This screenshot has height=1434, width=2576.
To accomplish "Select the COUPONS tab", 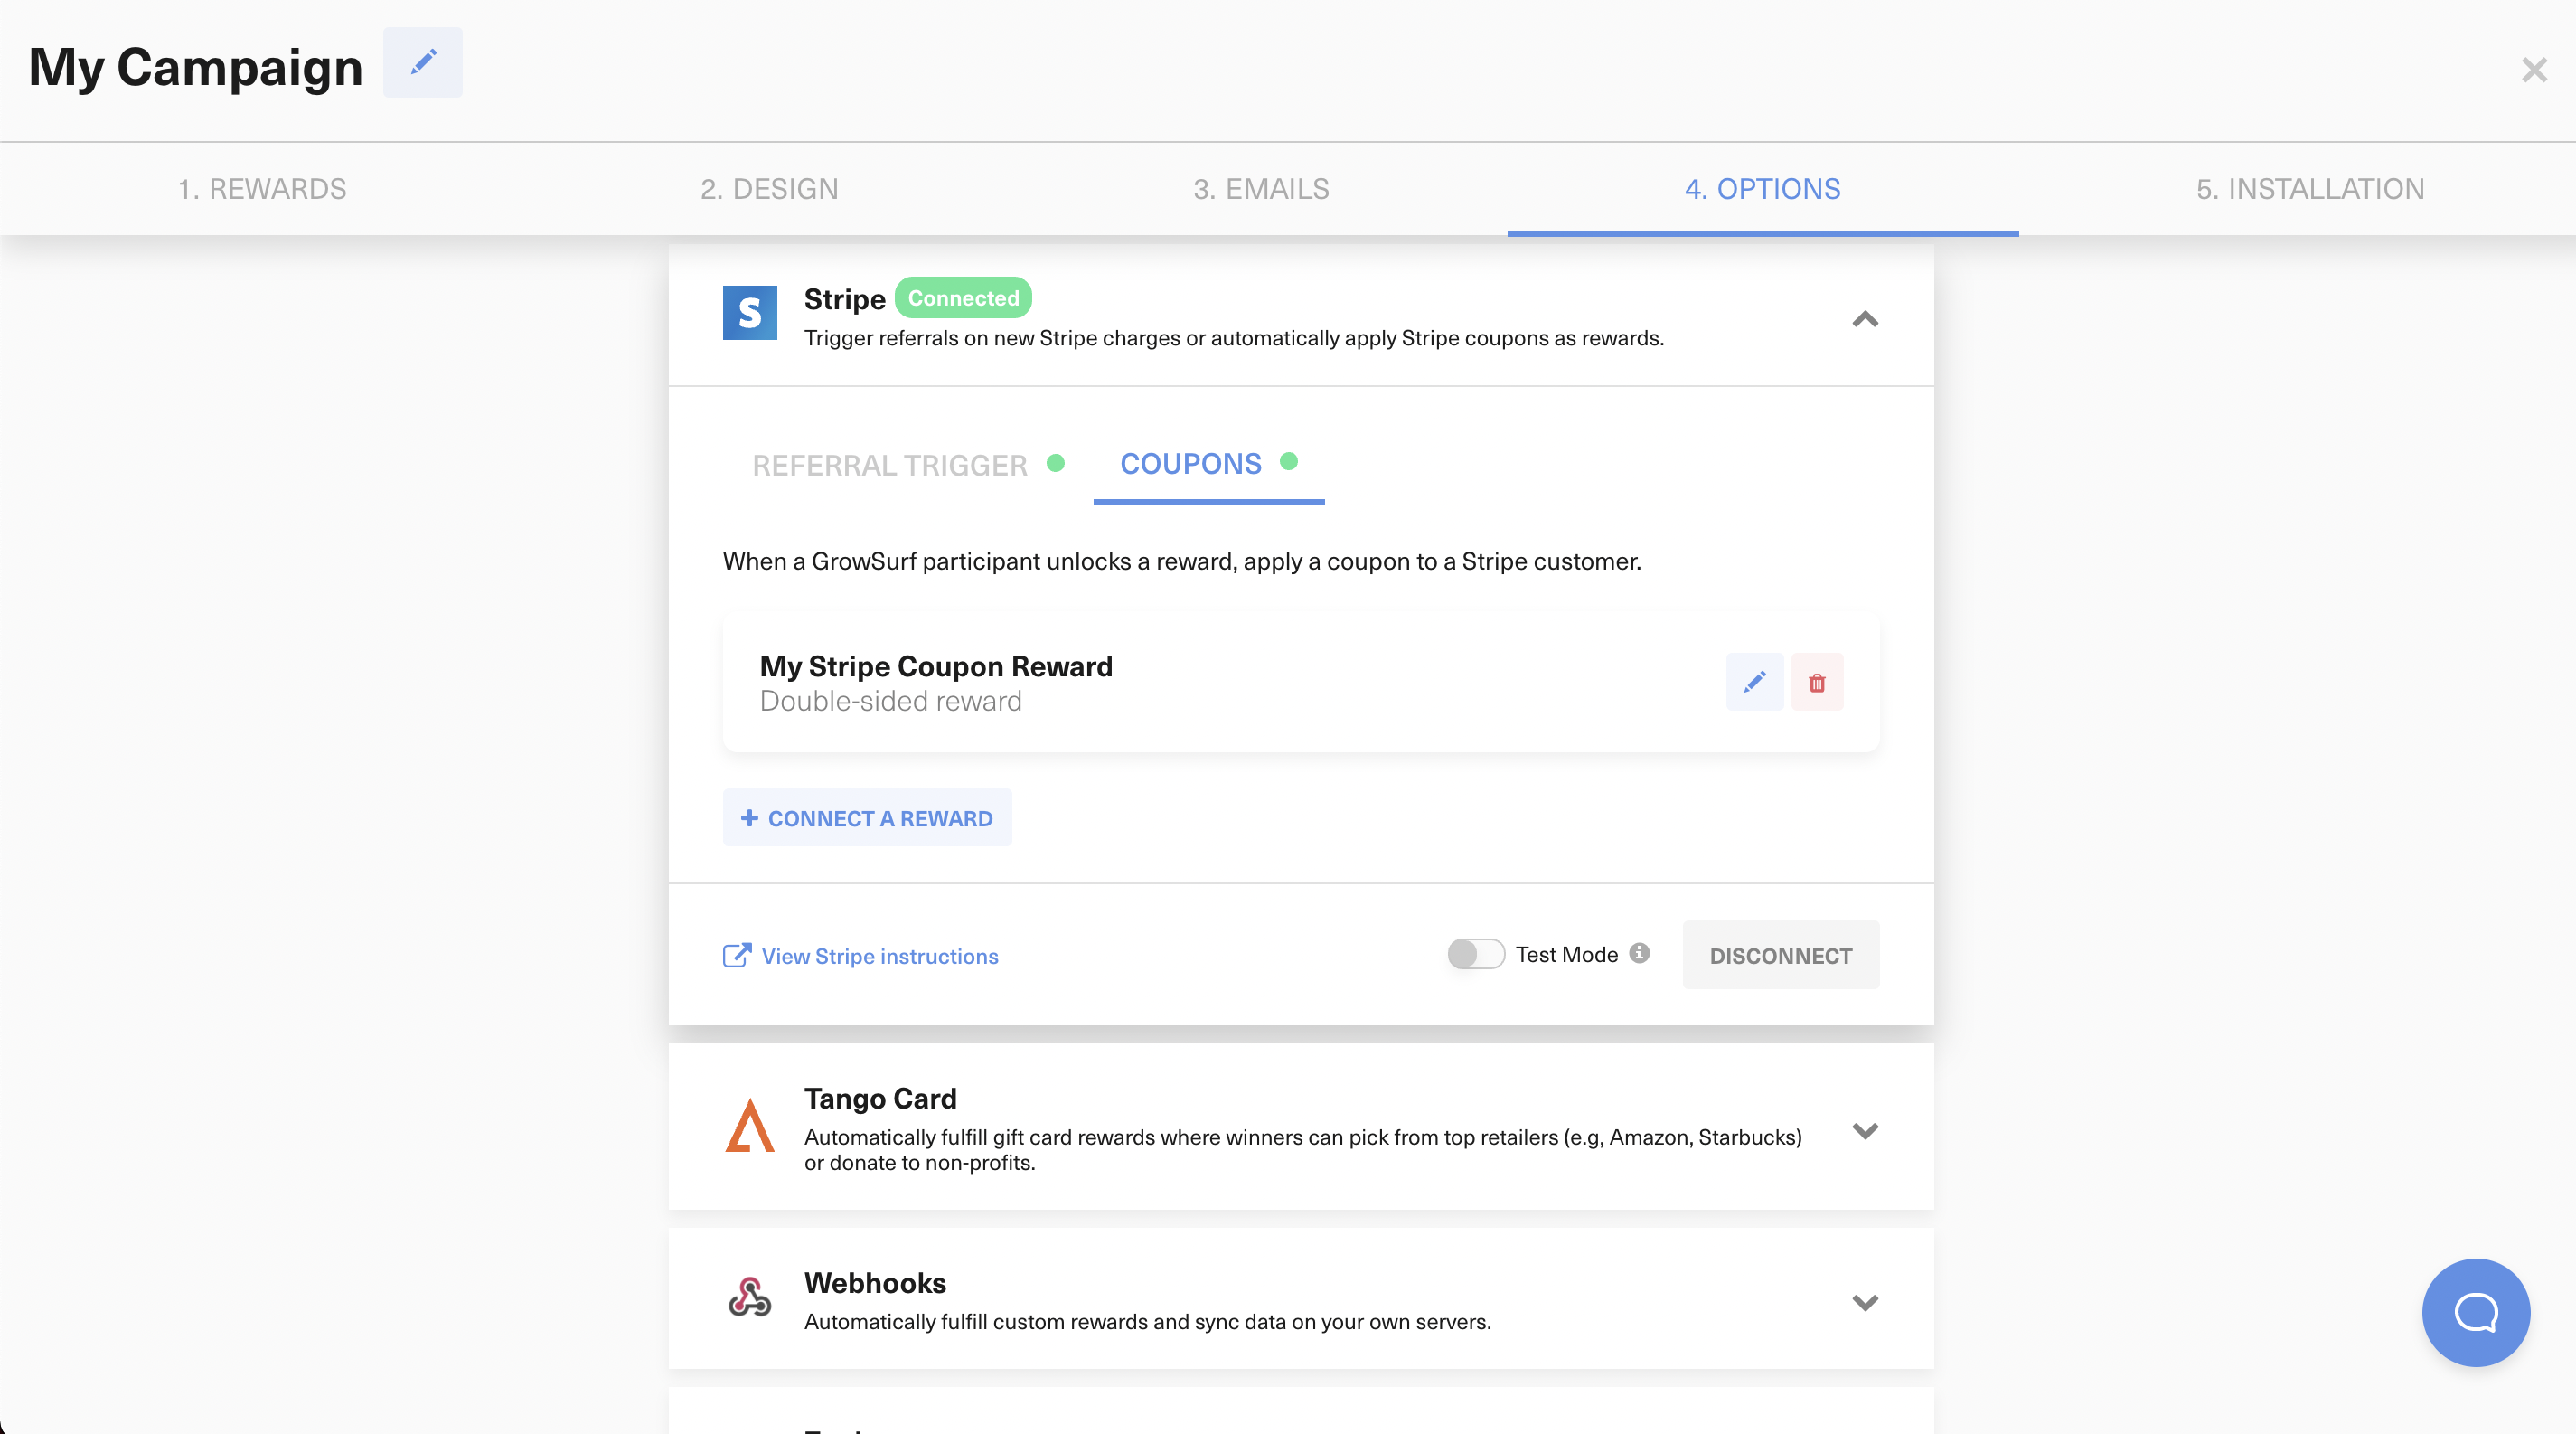I will [x=1191, y=463].
